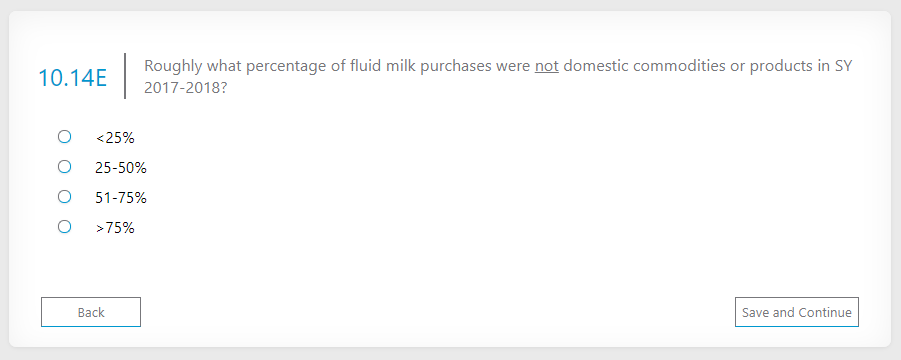Click the Save and Continue button
The image size is (901, 360).
796,312
